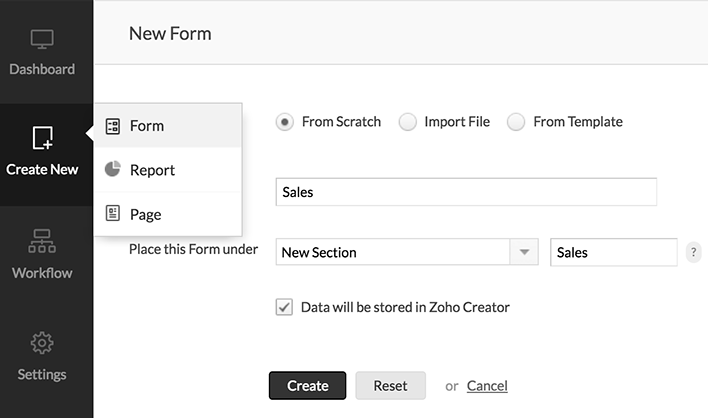The width and height of the screenshot is (708, 418).
Task: Click the question mark help icon
Action: coord(694,253)
